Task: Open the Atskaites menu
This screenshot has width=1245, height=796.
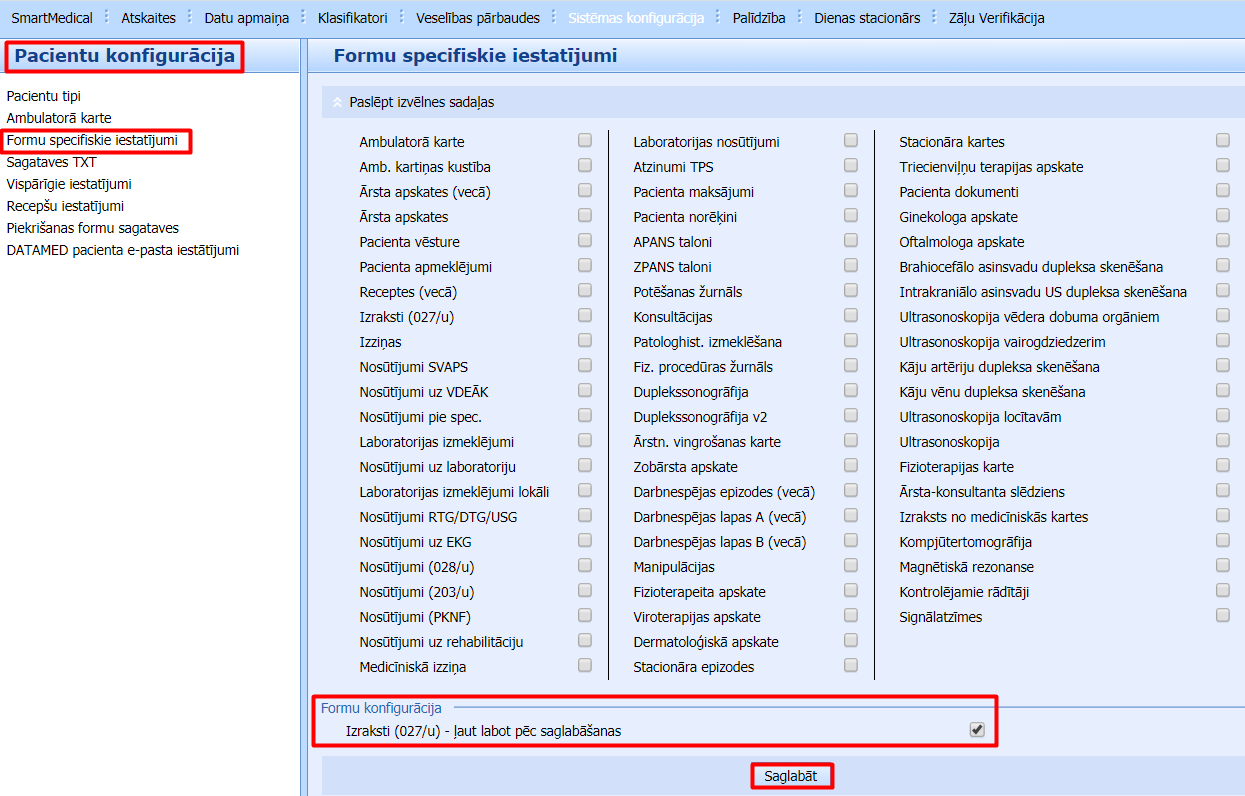Action: pyautogui.click(x=148, y=18)
